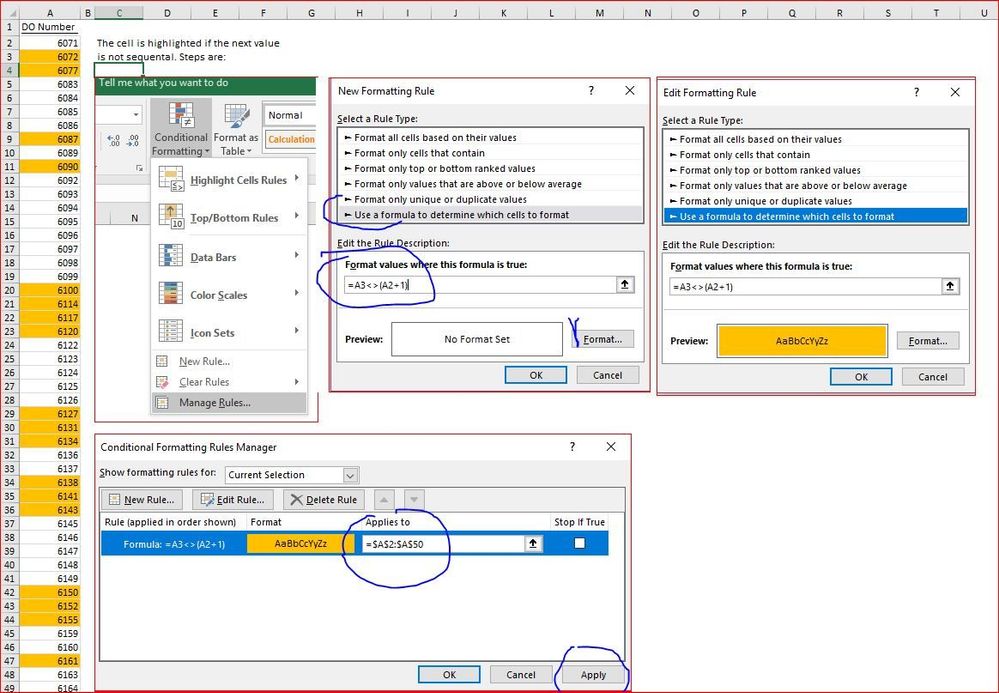The image size is (999, 693).
Task: Click Apply in Rules Manager
Action: coord(593,675)
